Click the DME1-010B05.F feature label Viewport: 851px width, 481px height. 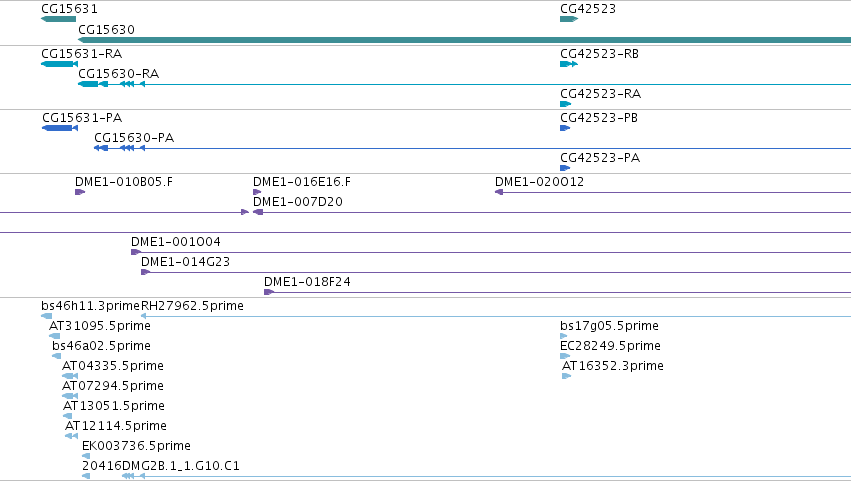pyautogui.click(x=124, y=182)
